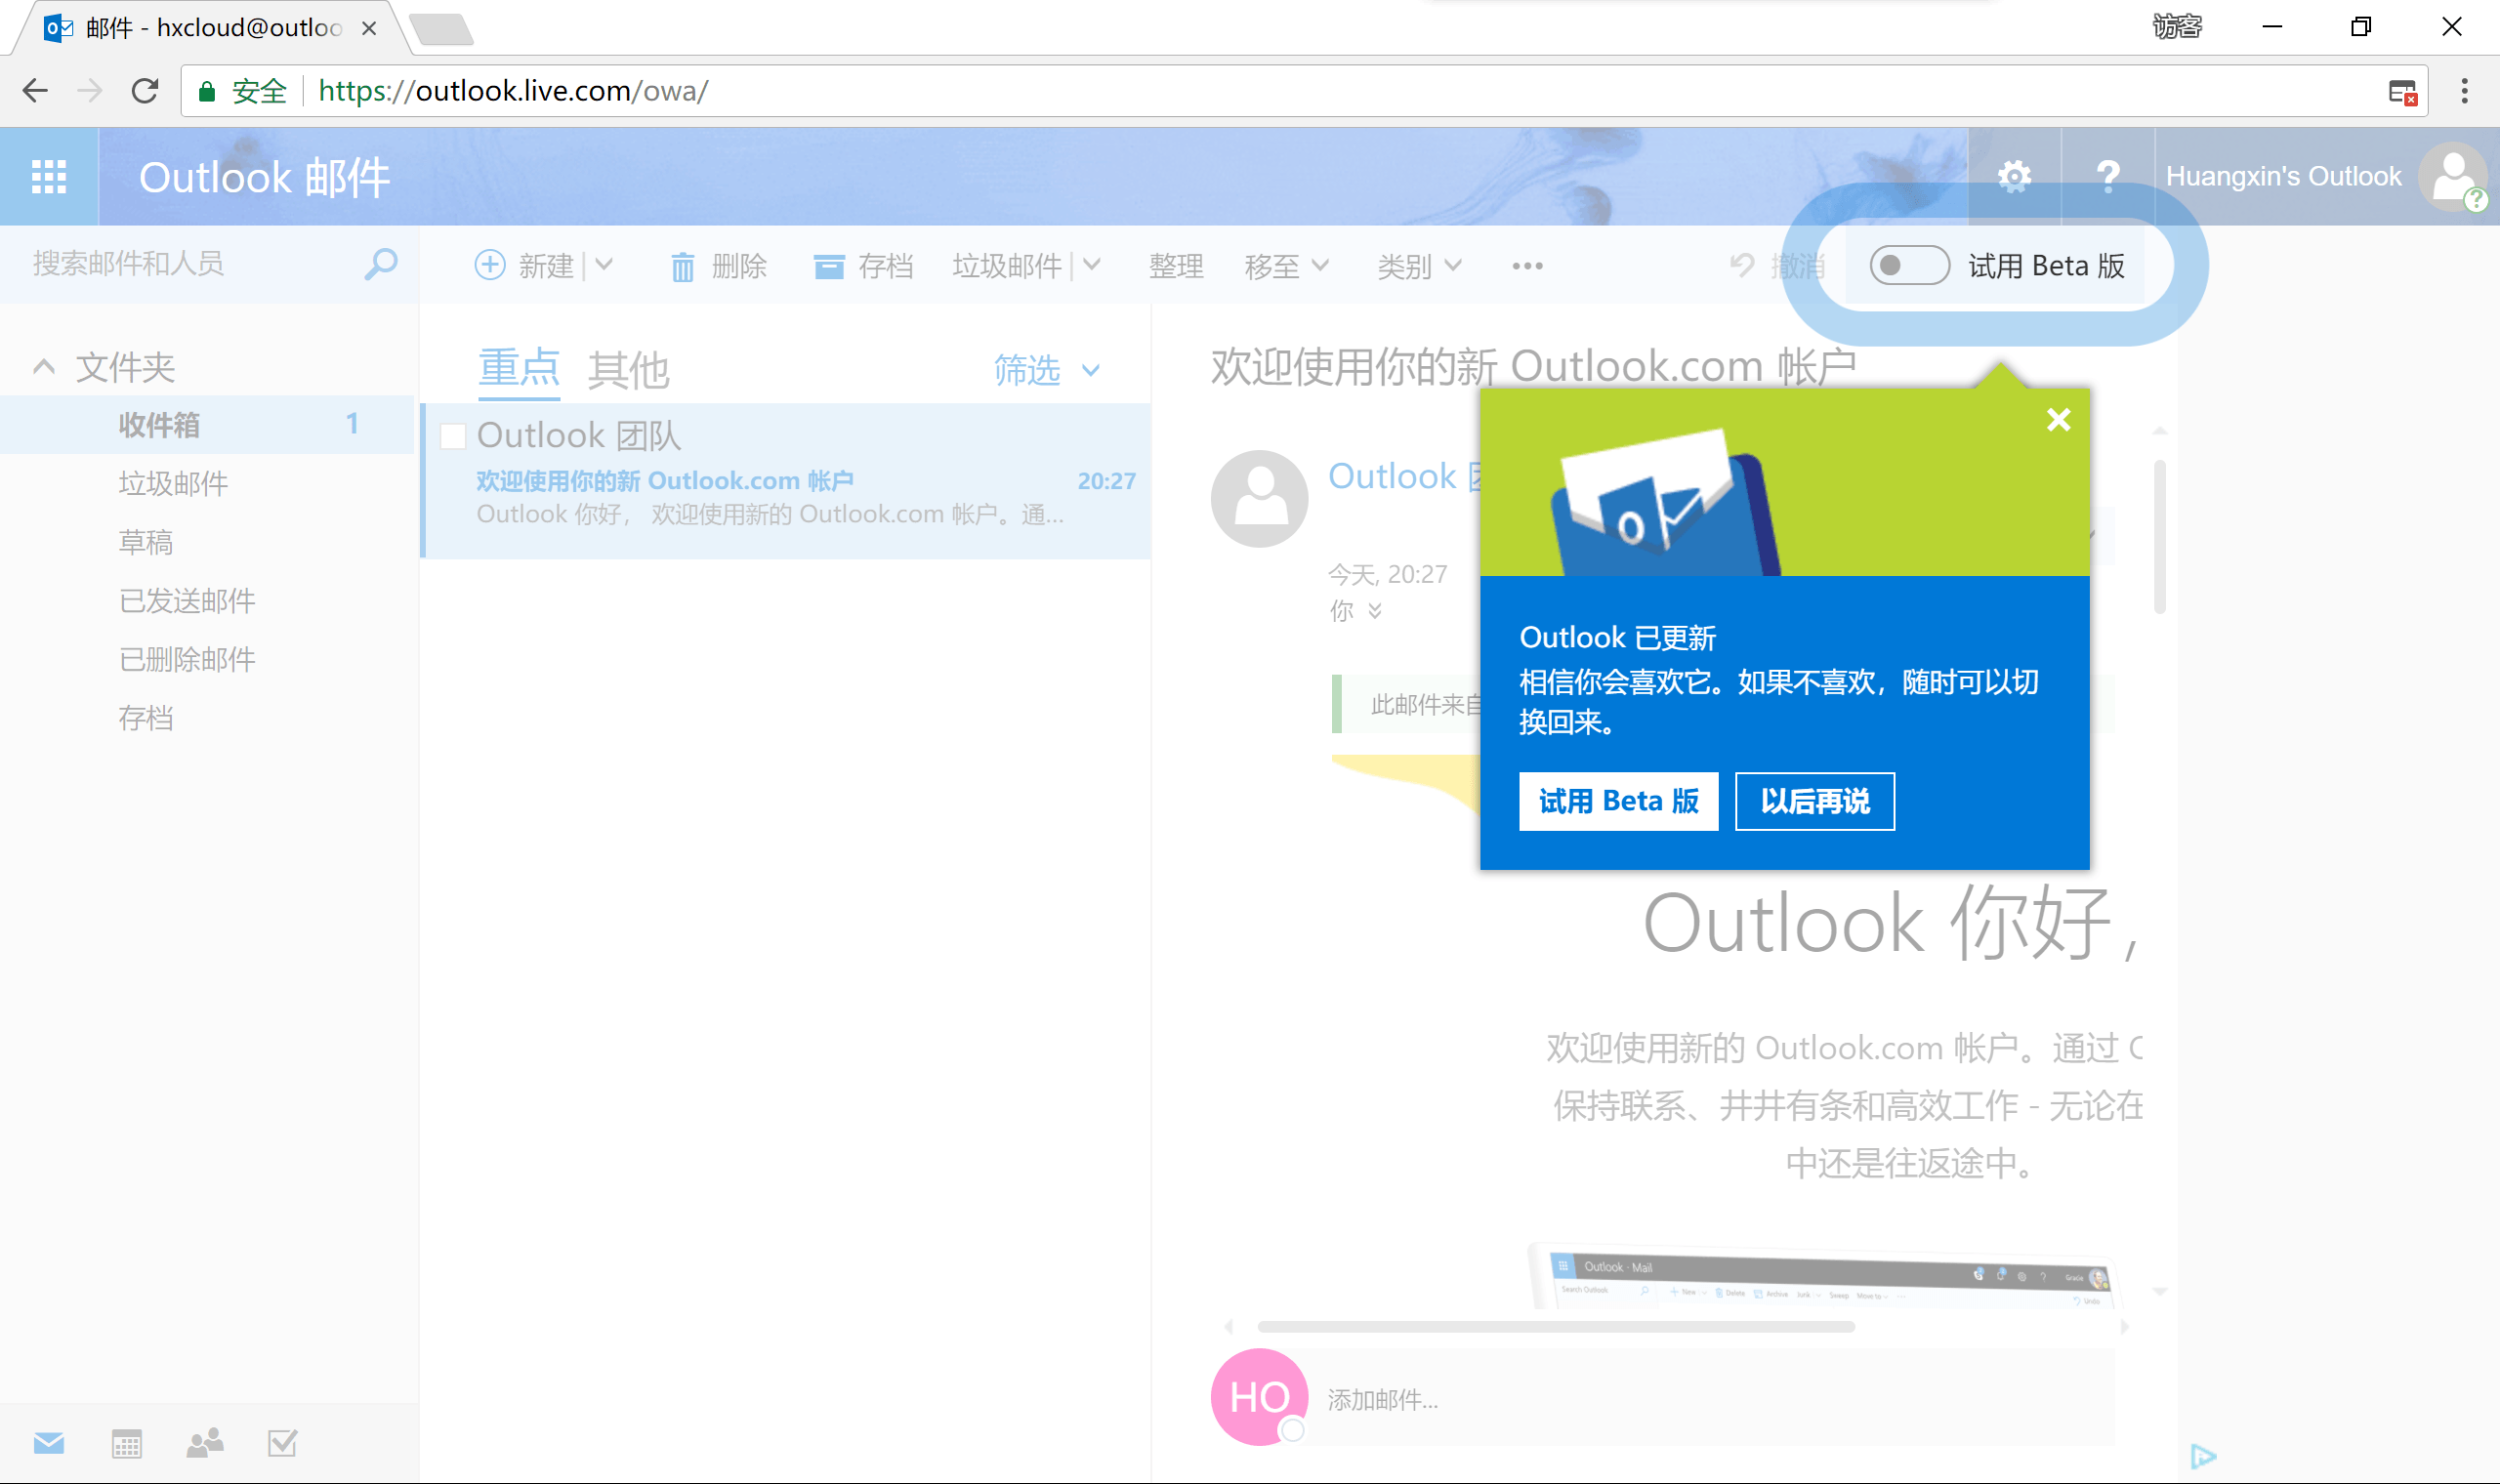Select the Junk Email folder
2500x1484 pixels.
(173, 483)
